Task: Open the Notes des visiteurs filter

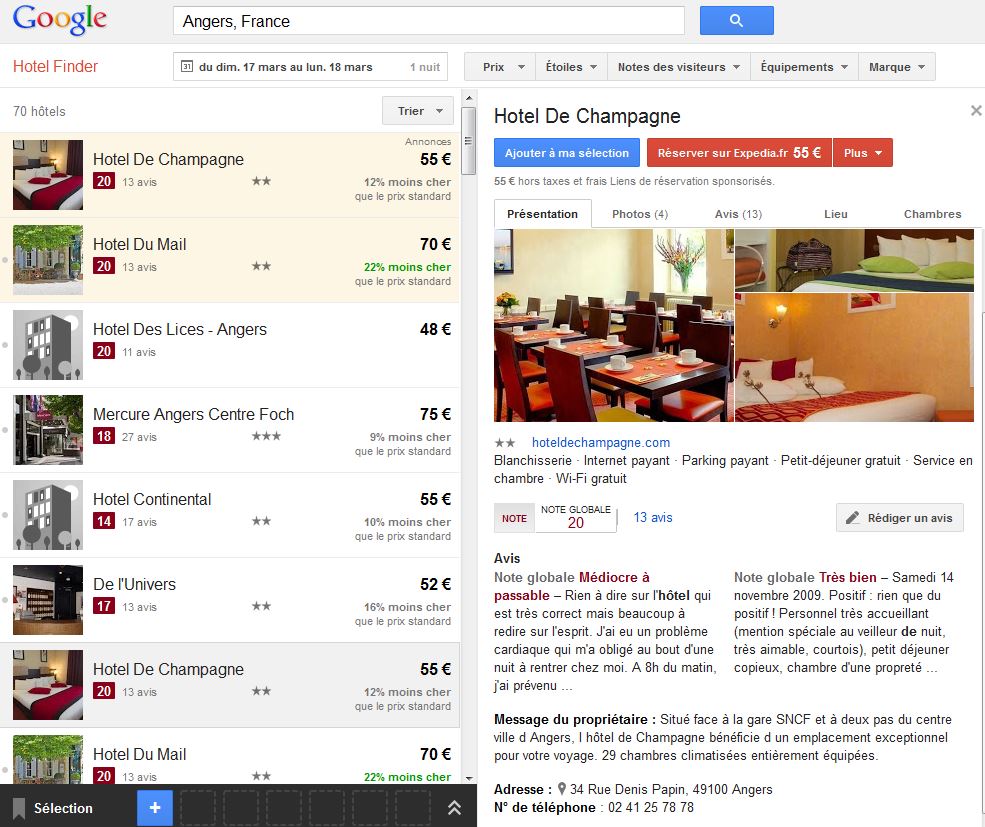Action: (678, 67)
